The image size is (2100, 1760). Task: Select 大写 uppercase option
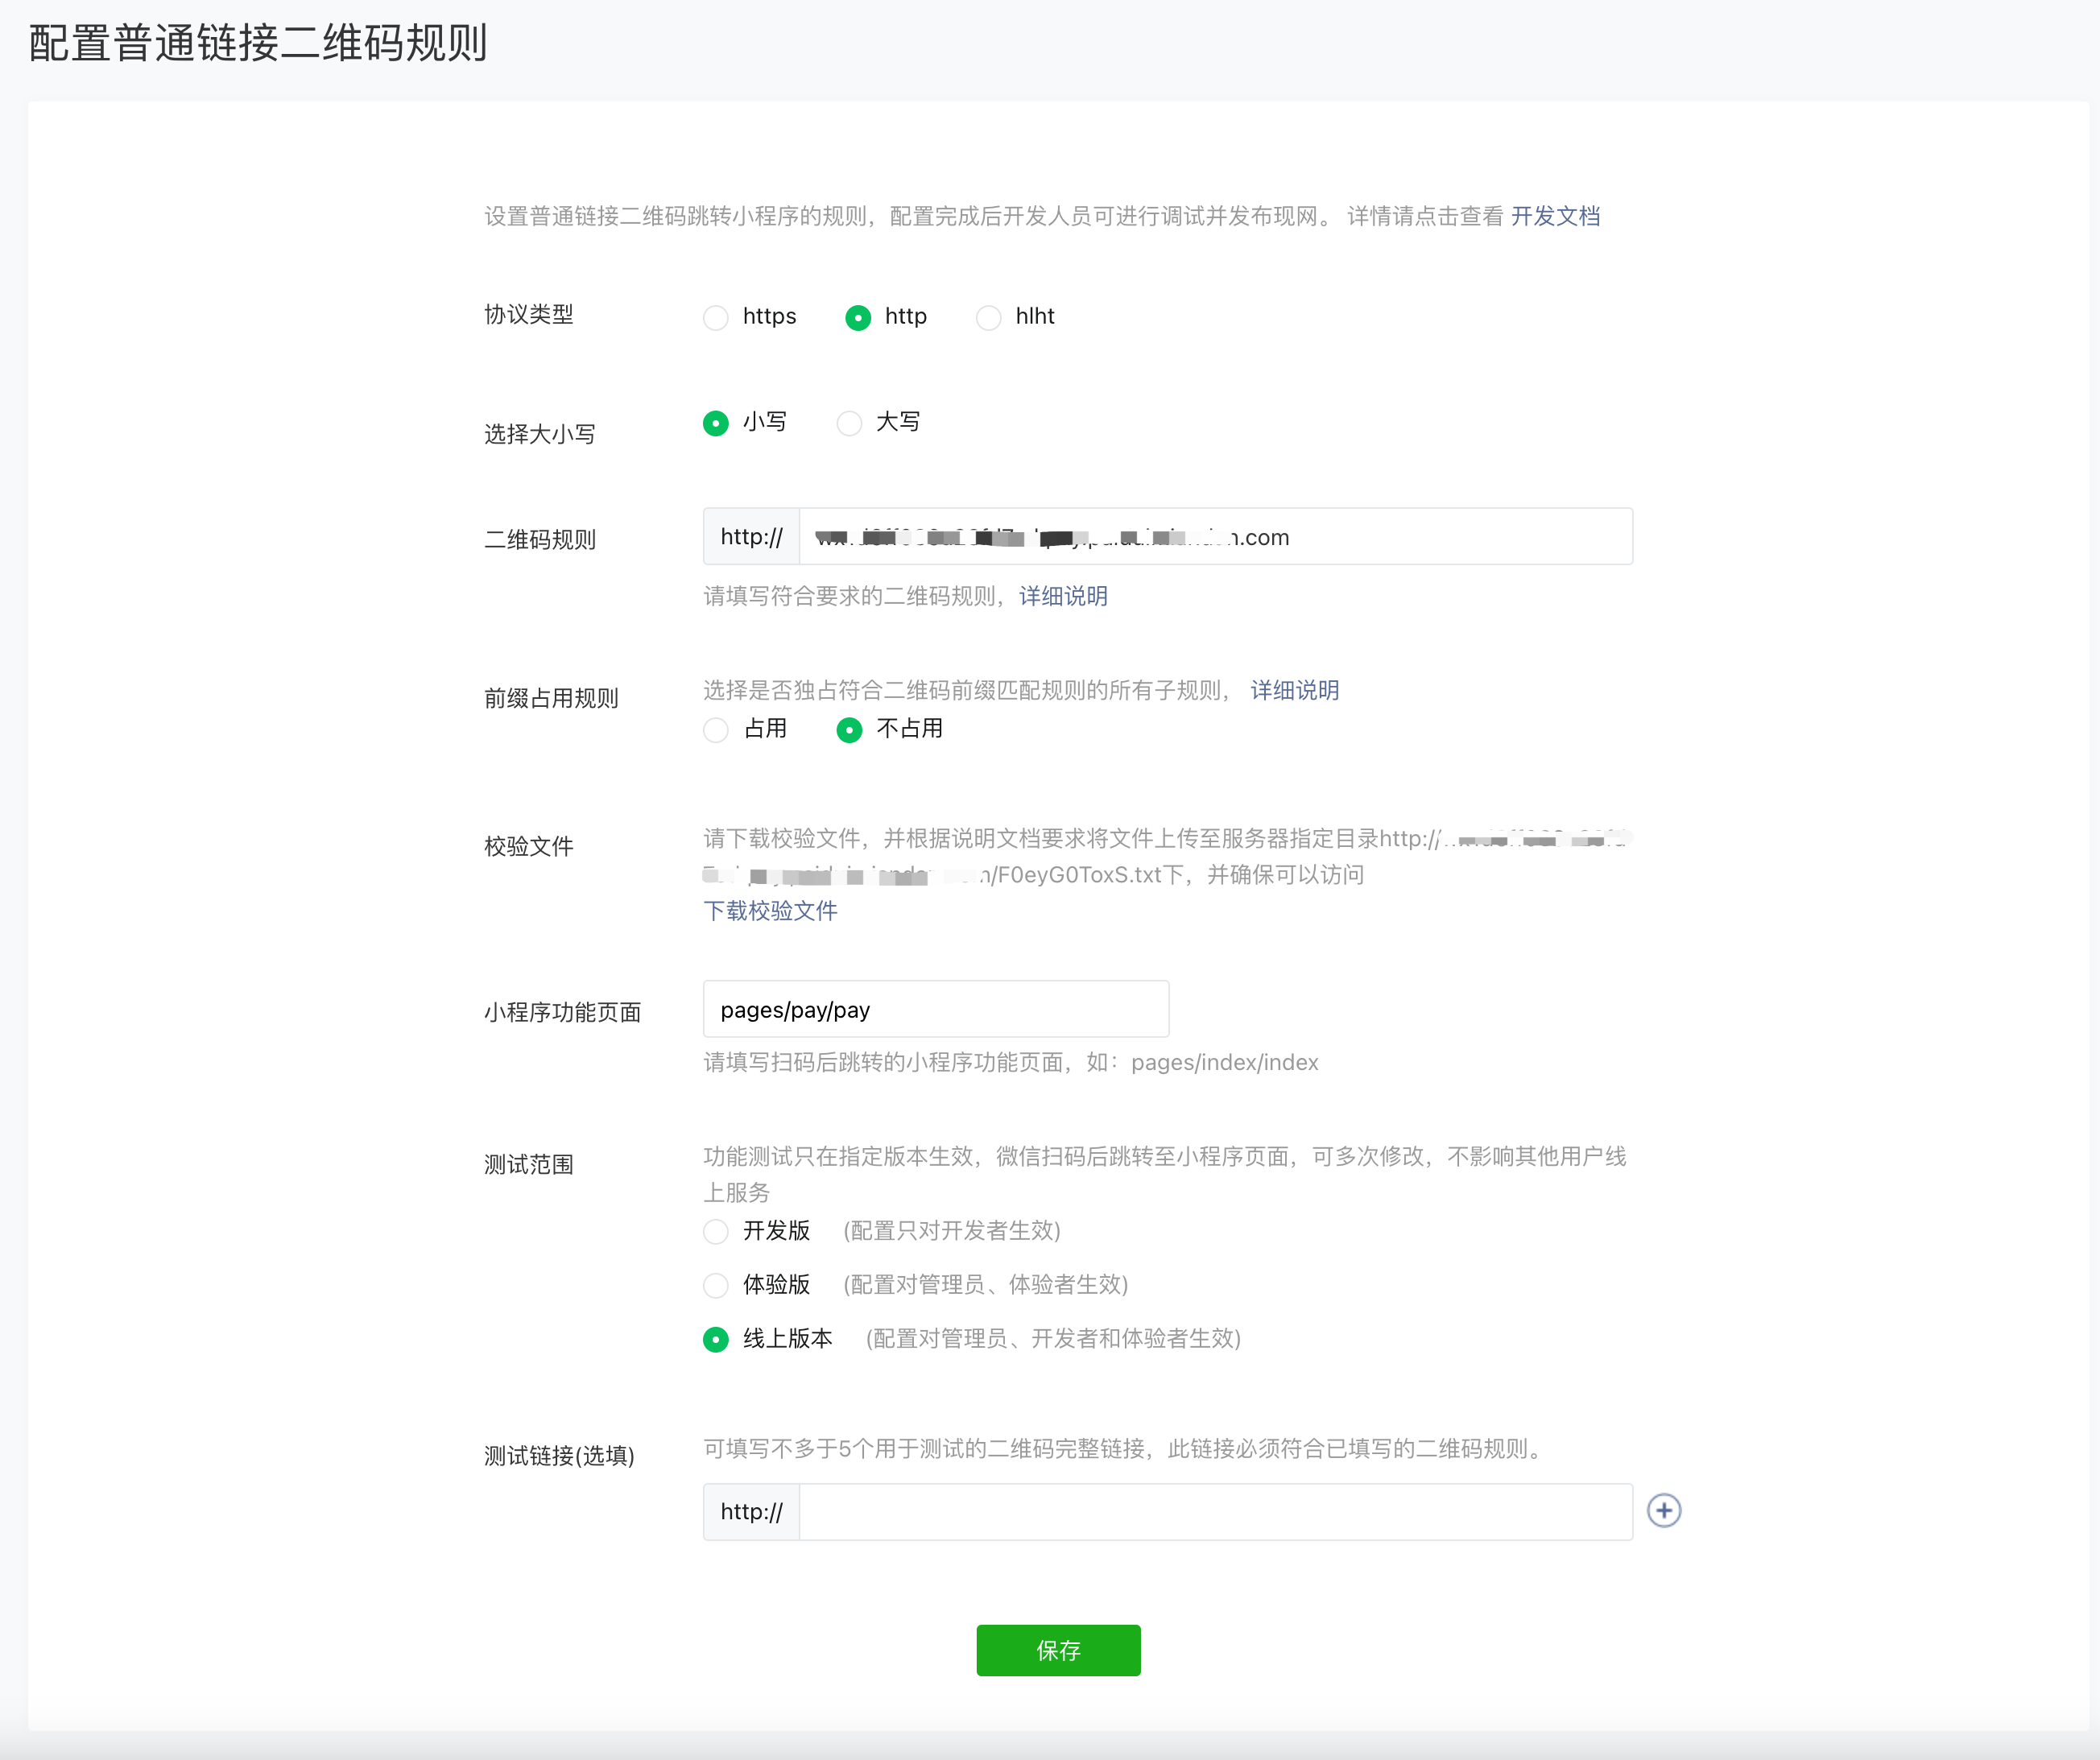point(849,423)
